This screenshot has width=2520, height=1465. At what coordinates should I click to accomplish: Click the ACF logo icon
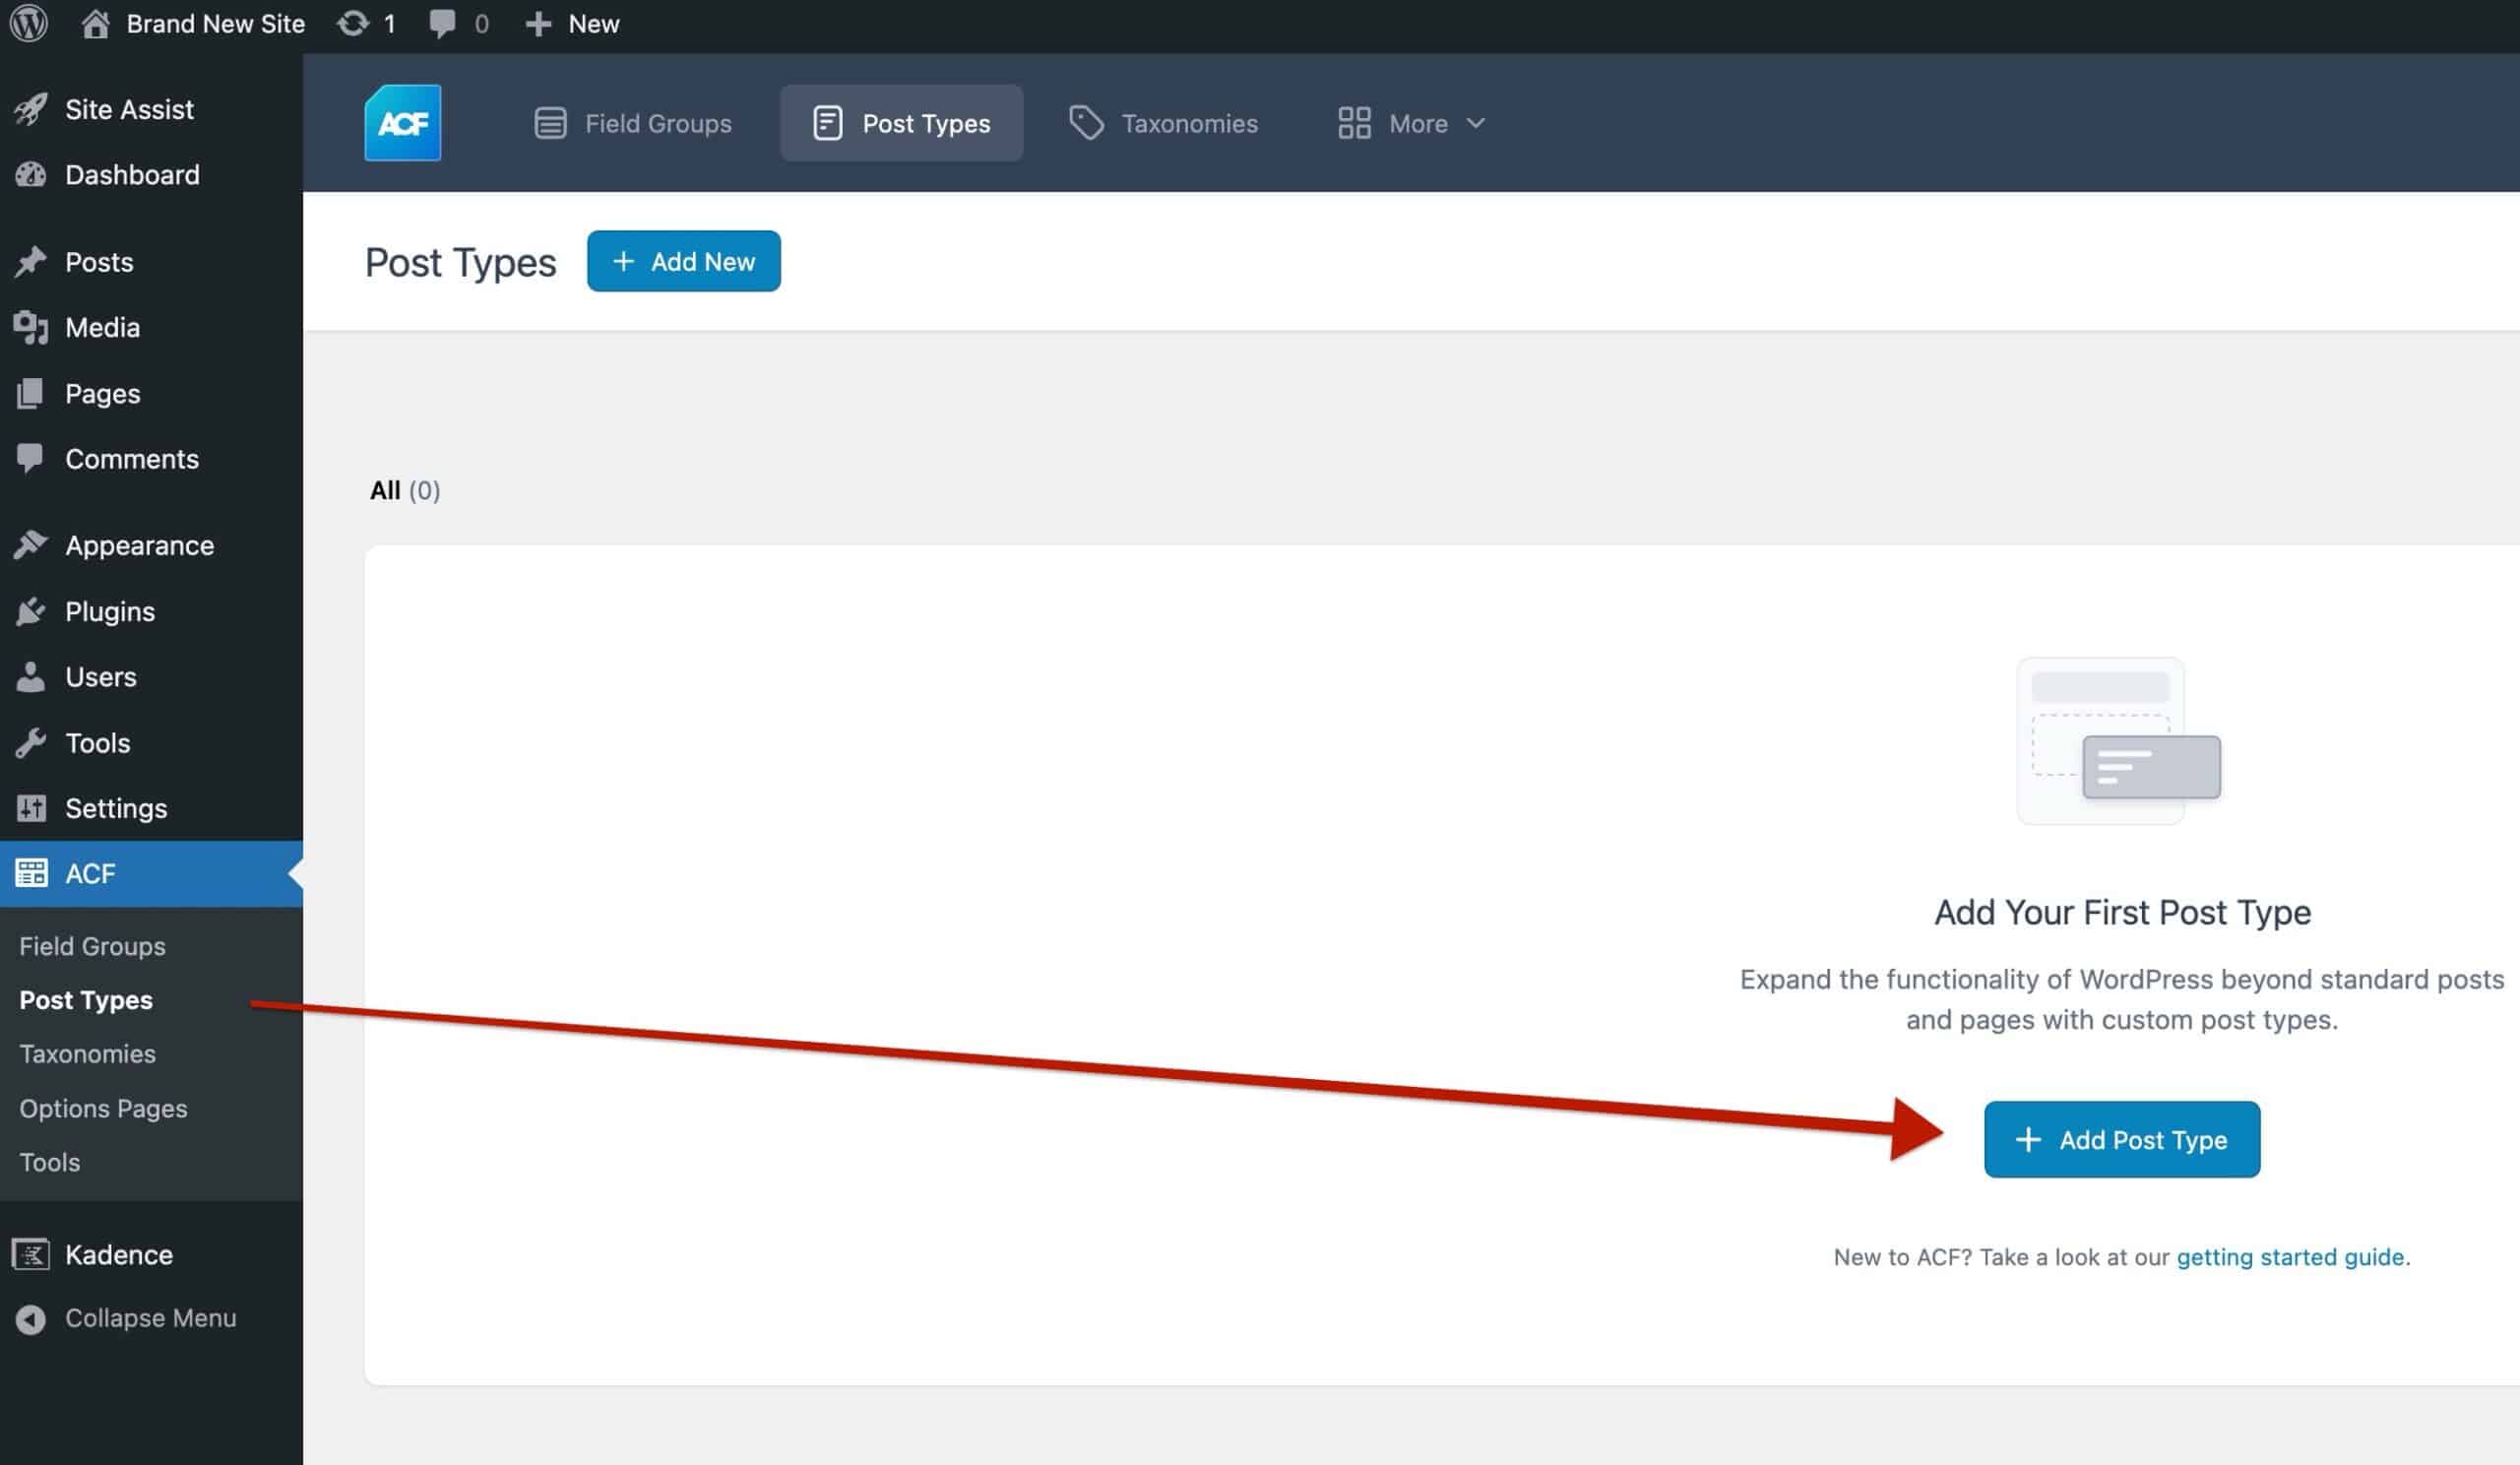(x=402, y=123)
